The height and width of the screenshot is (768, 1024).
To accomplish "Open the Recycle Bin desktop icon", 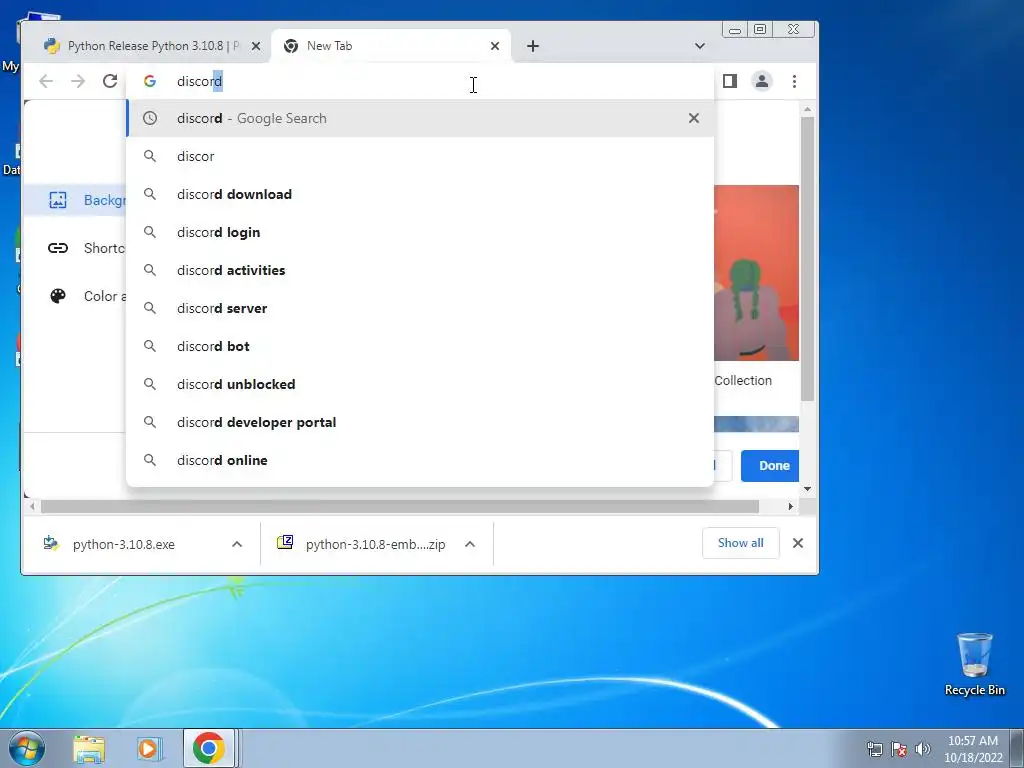I will coord(974,664).
